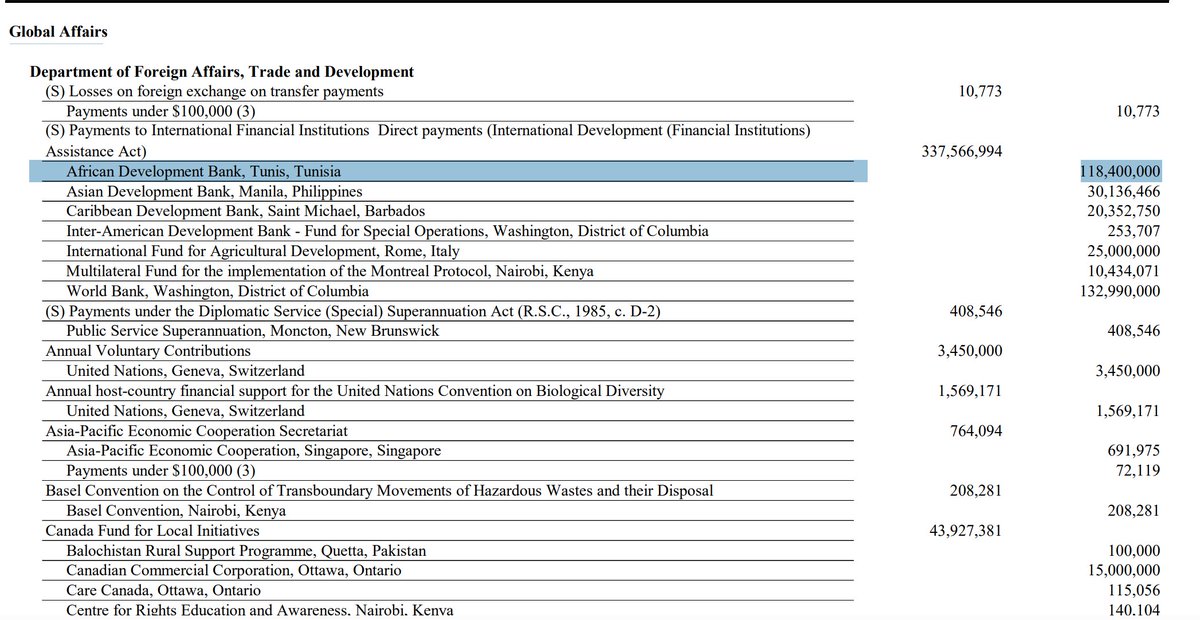Select the amount 253,707
This screenshot has width=1200, height=620.
click(x=1133, y=231)
